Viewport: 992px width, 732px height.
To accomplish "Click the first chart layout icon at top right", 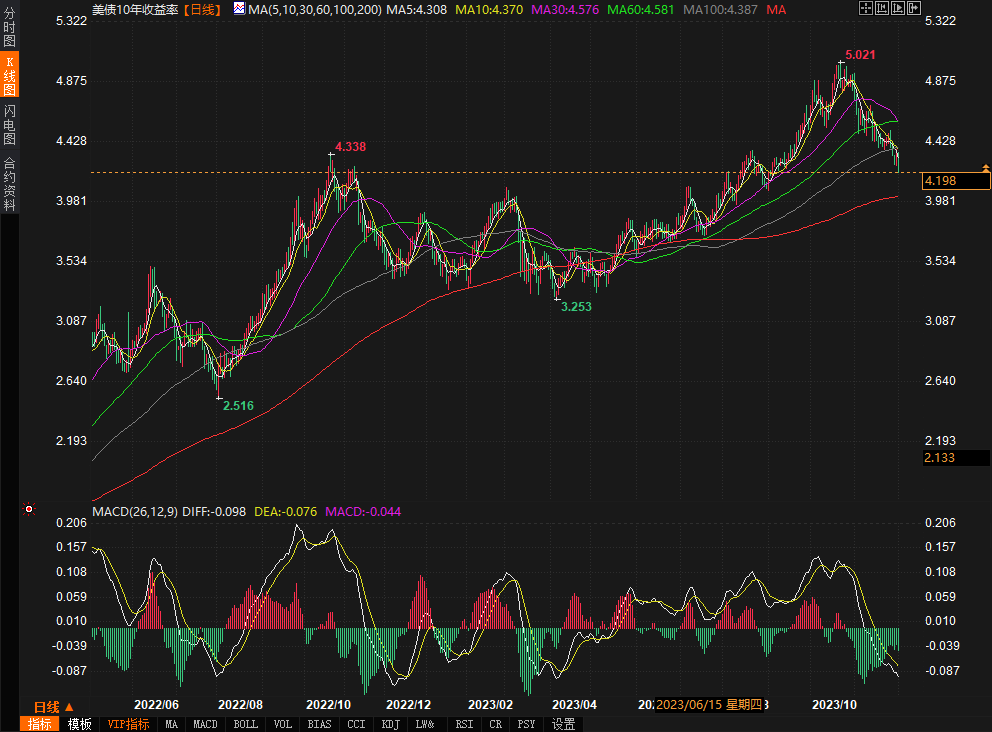I will click(868, 8).
